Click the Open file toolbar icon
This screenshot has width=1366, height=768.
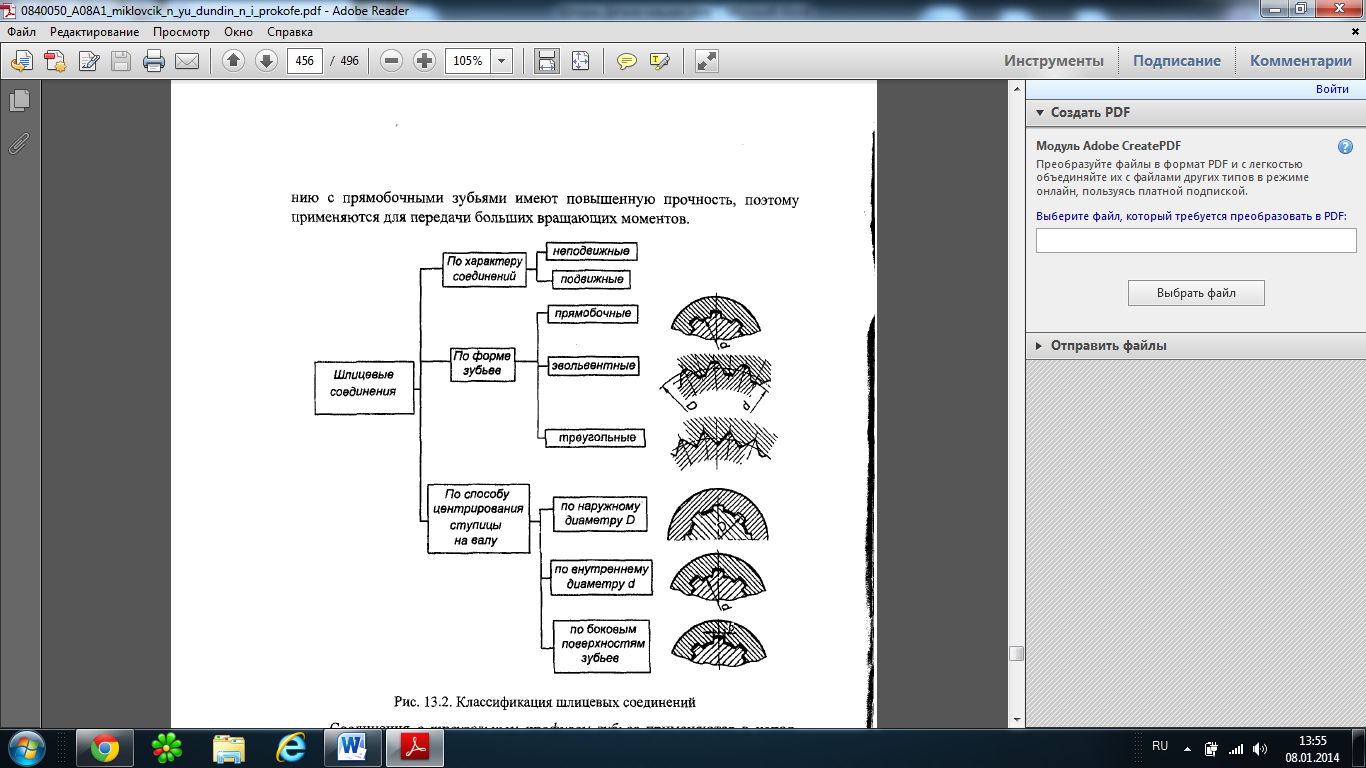[21, 61]
